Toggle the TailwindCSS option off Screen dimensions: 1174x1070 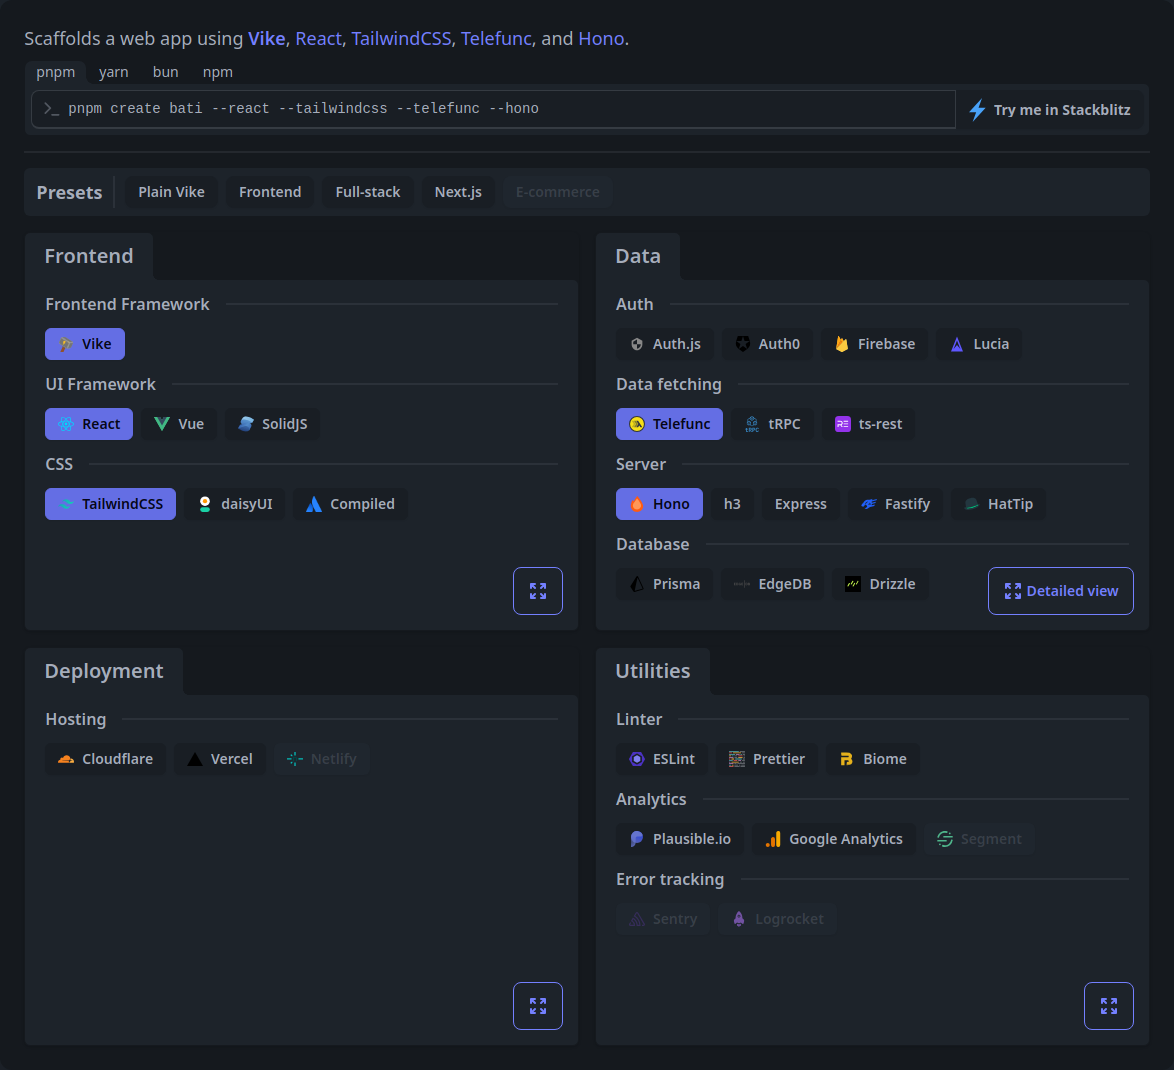coord(111,504)
